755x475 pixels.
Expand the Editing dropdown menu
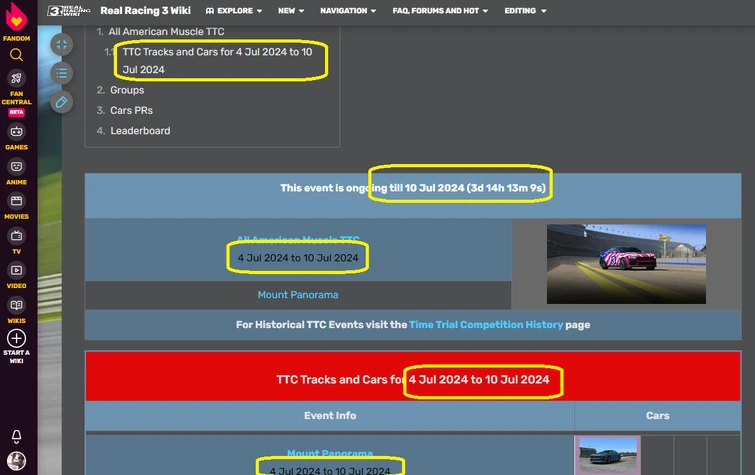[525, 11]
